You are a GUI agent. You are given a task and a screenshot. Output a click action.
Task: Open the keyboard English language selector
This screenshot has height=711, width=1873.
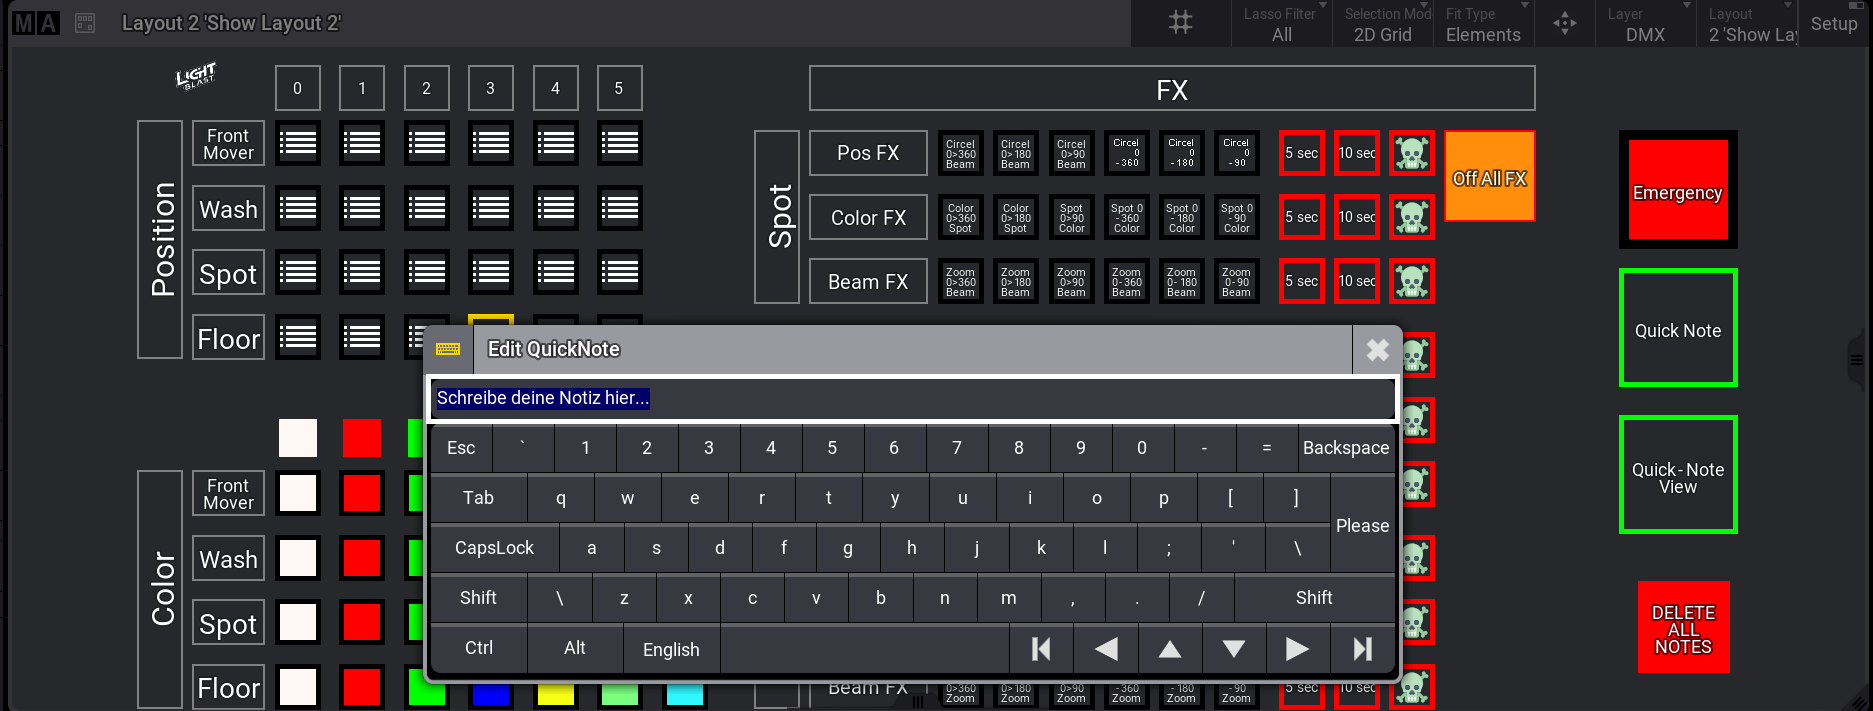pos(671,649)
